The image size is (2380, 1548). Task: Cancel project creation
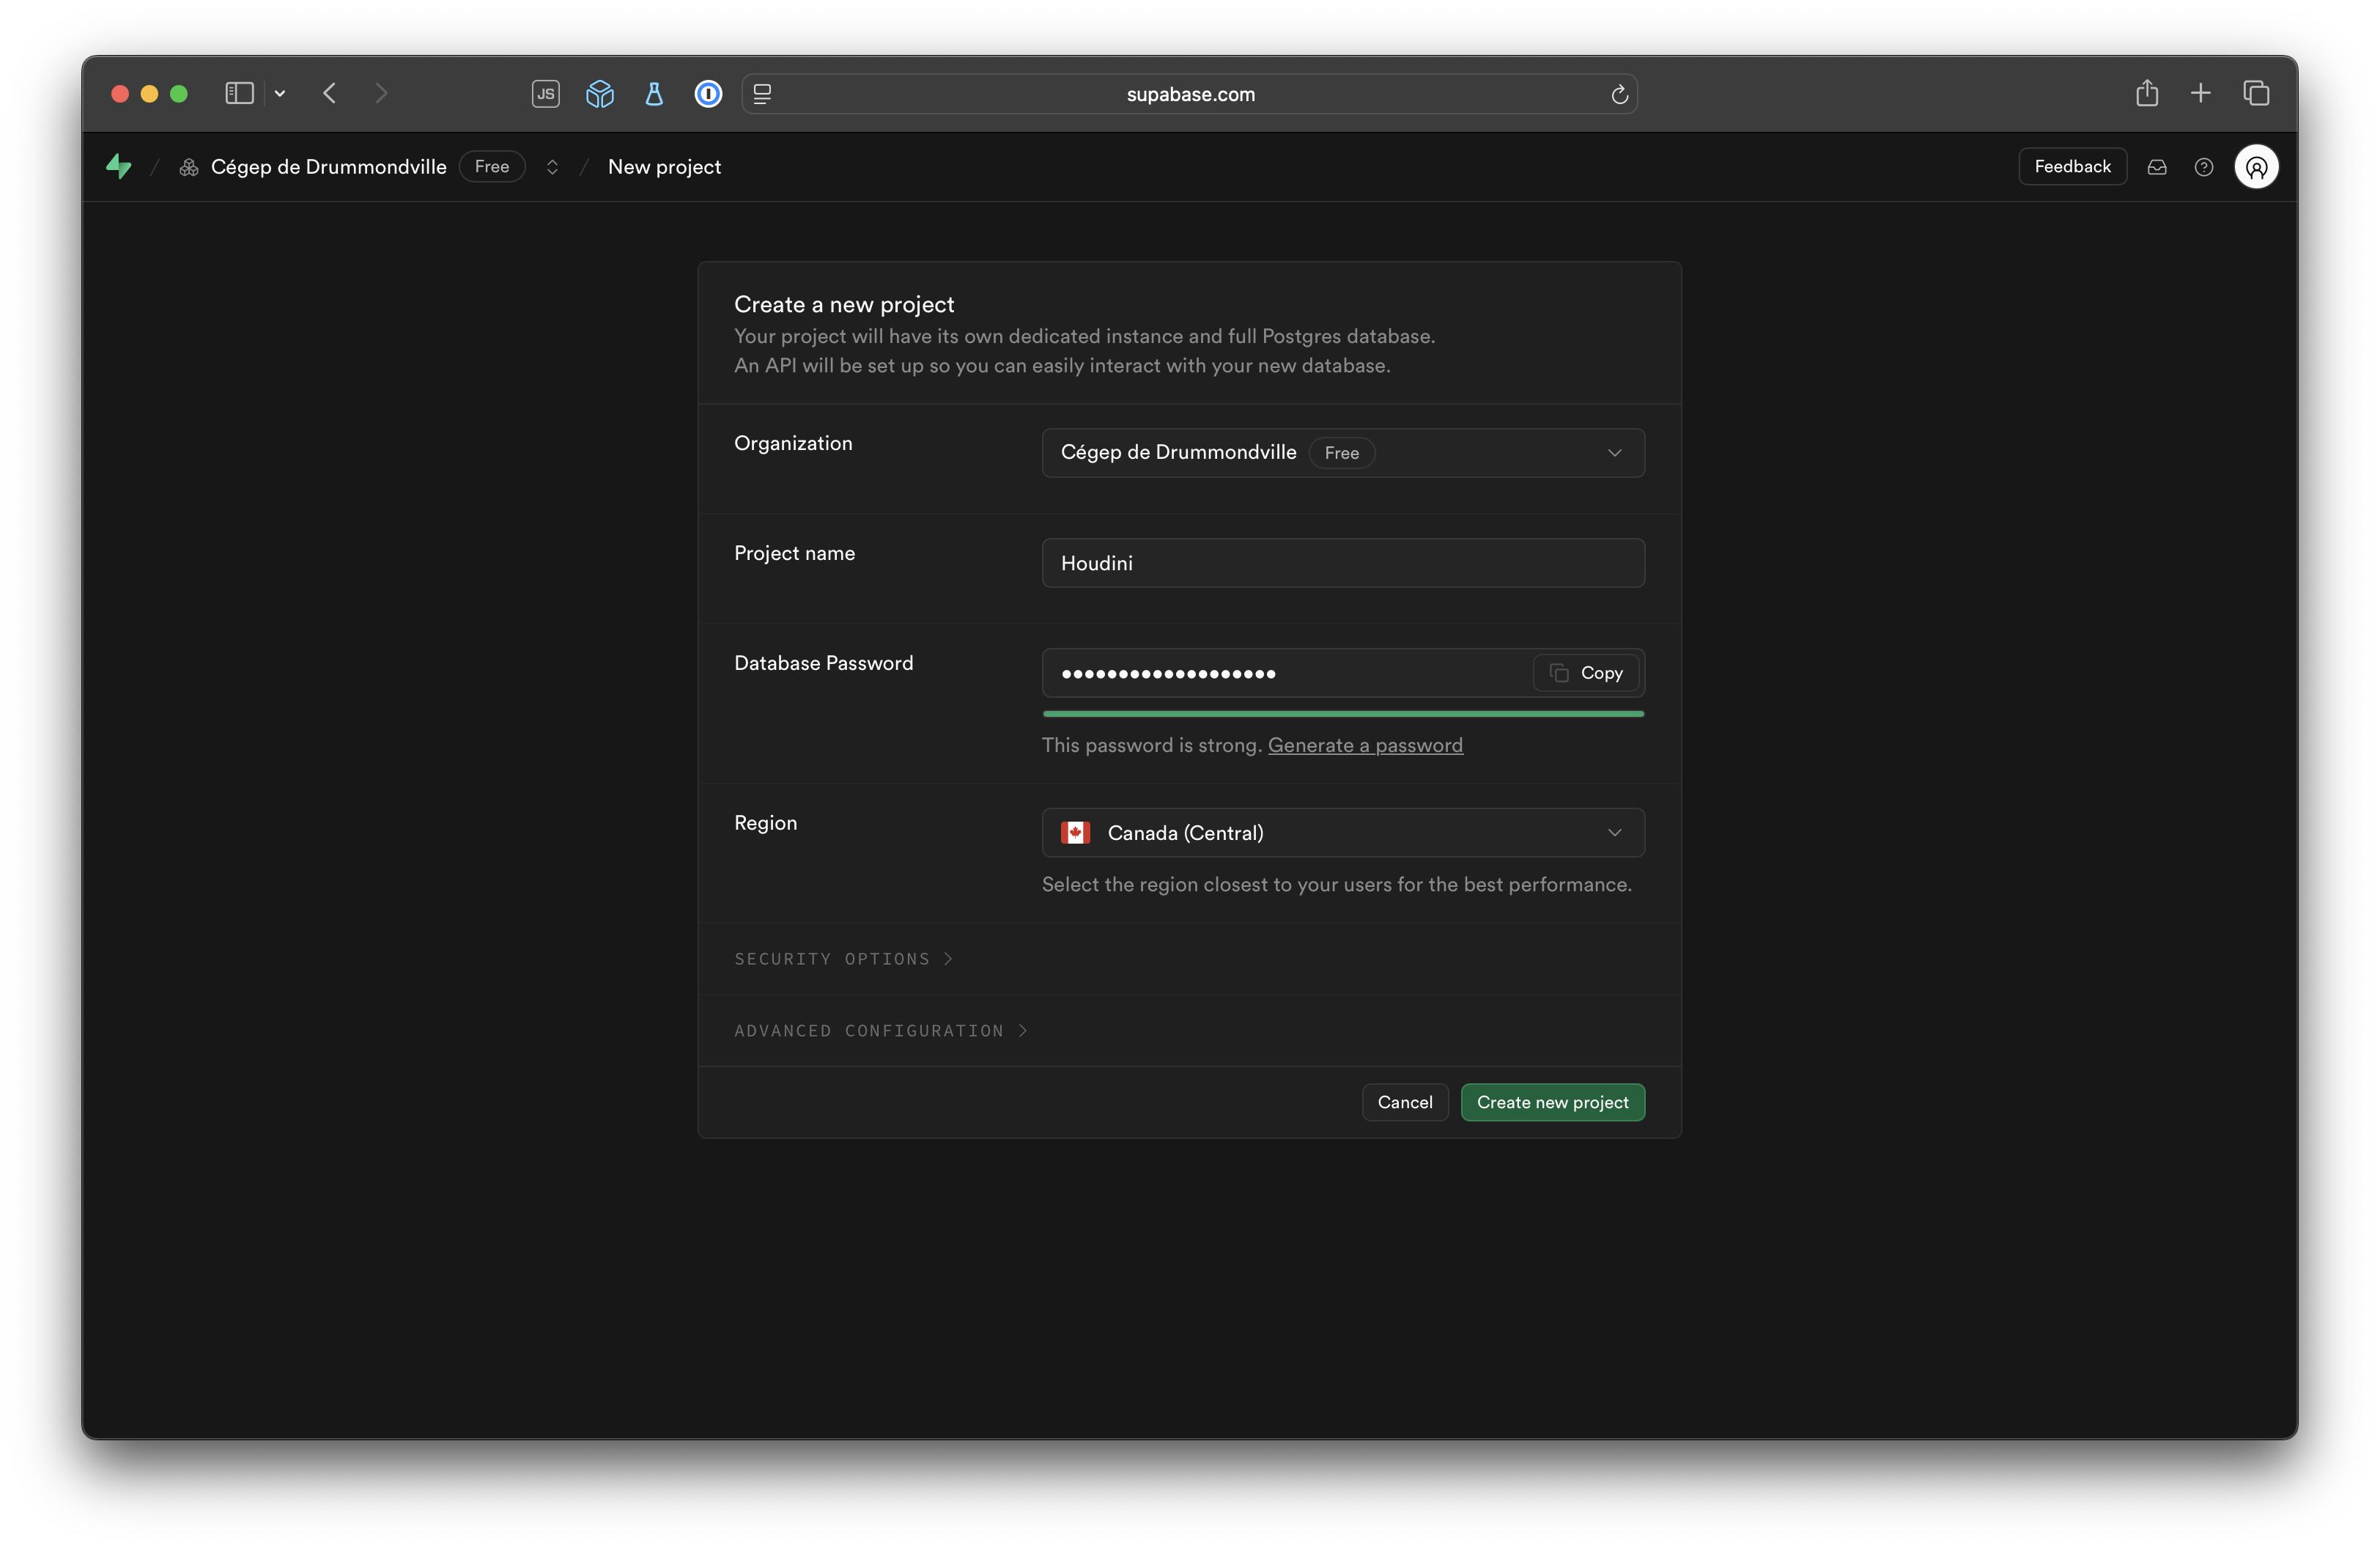point(1404,1102)
